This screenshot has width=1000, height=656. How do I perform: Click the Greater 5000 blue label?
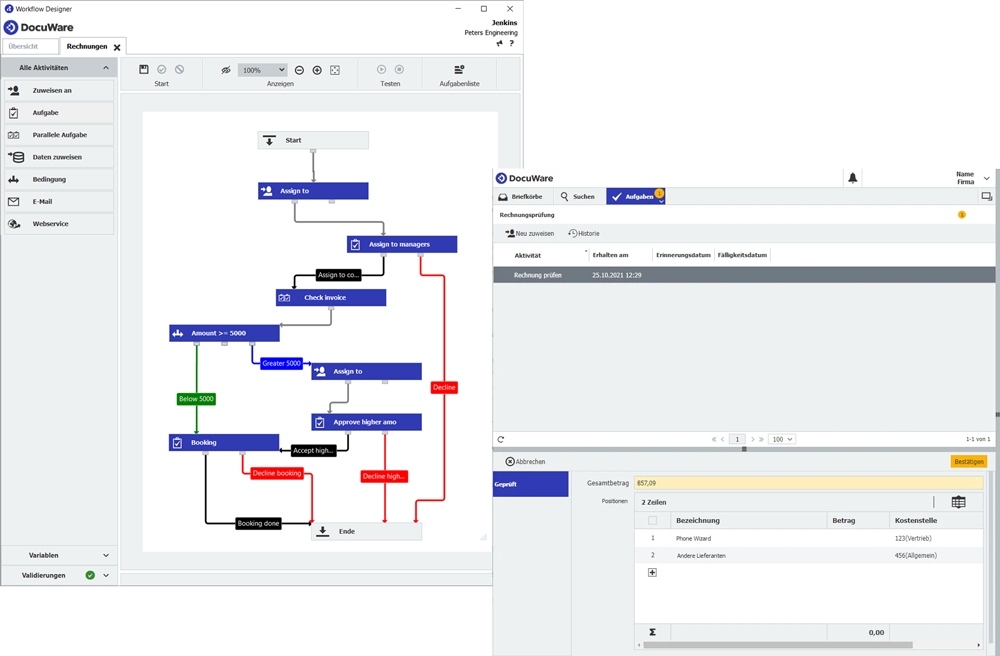pyautogui.click(x=281, y=363)
